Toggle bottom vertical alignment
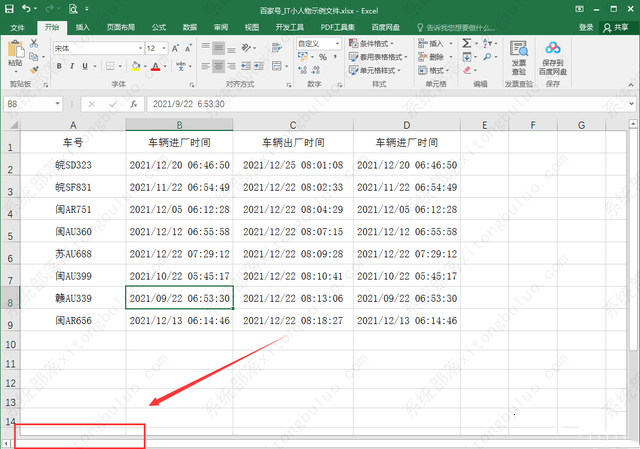The height and width of the screenshot is (449, 640). (231, 48)
